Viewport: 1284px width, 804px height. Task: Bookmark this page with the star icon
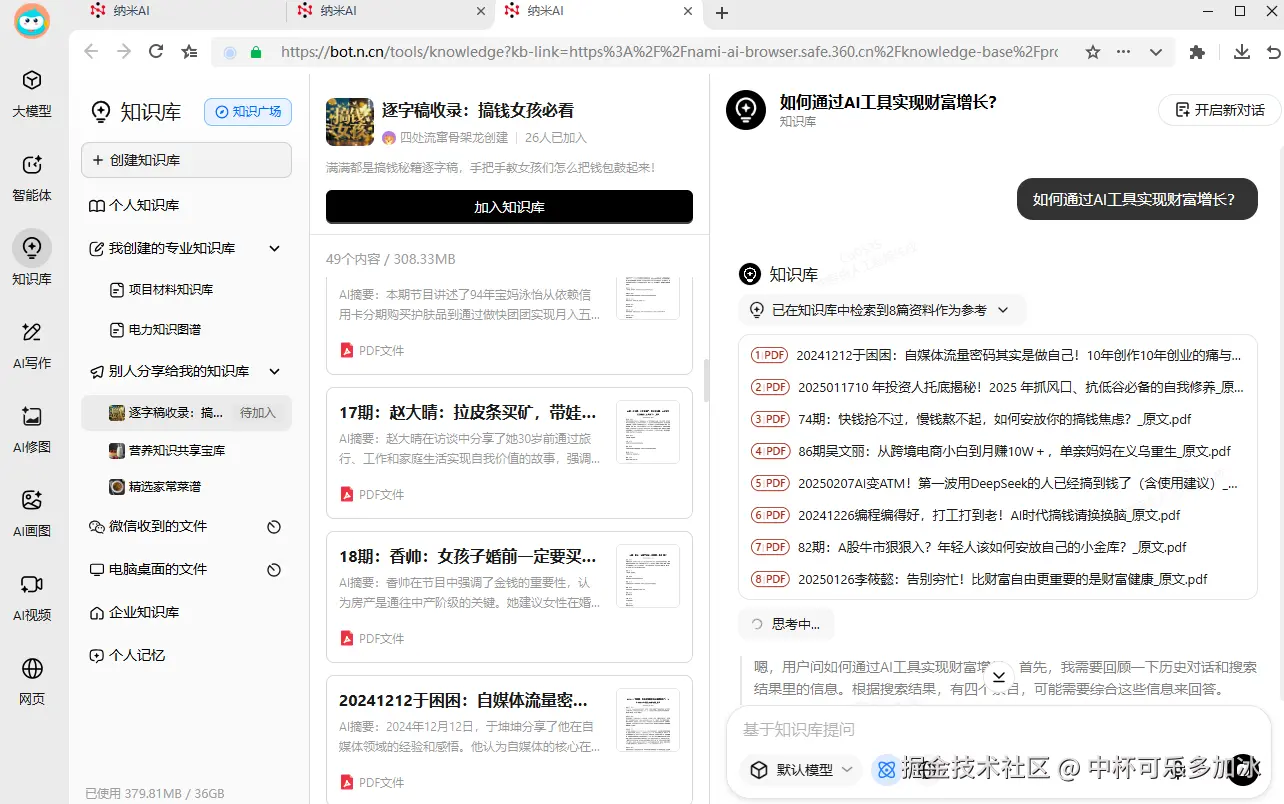pos(1093,52)
